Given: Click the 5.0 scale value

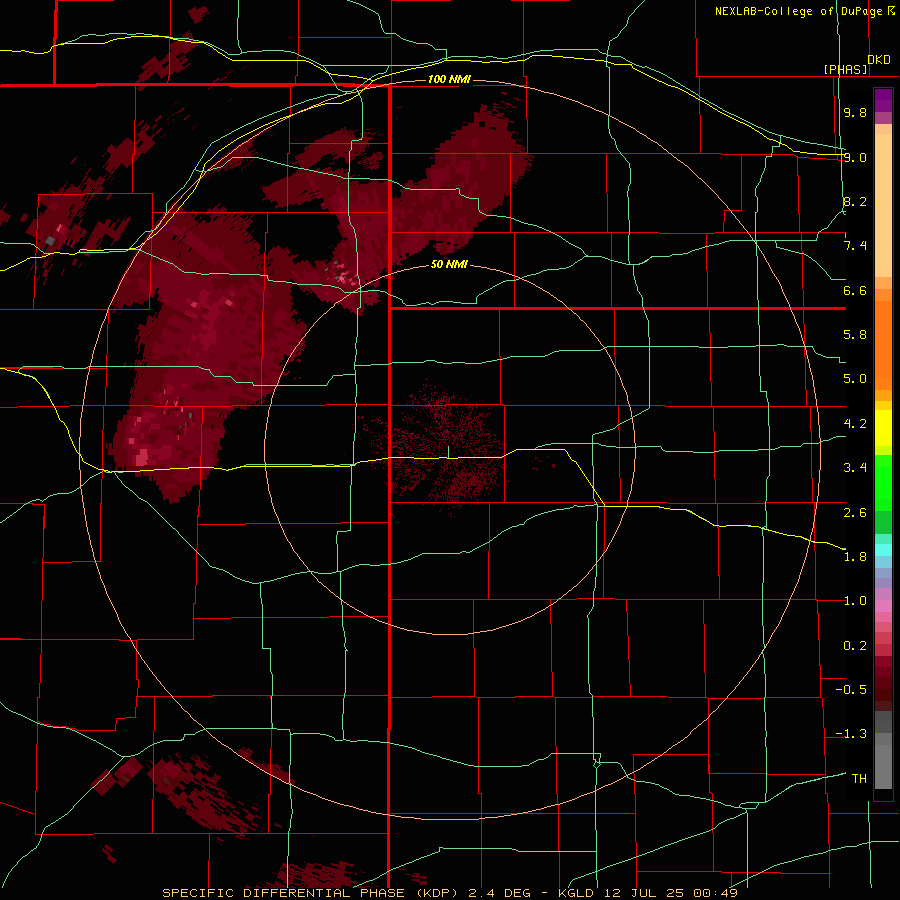Looking at the screenshot, I should click(855, 379).
